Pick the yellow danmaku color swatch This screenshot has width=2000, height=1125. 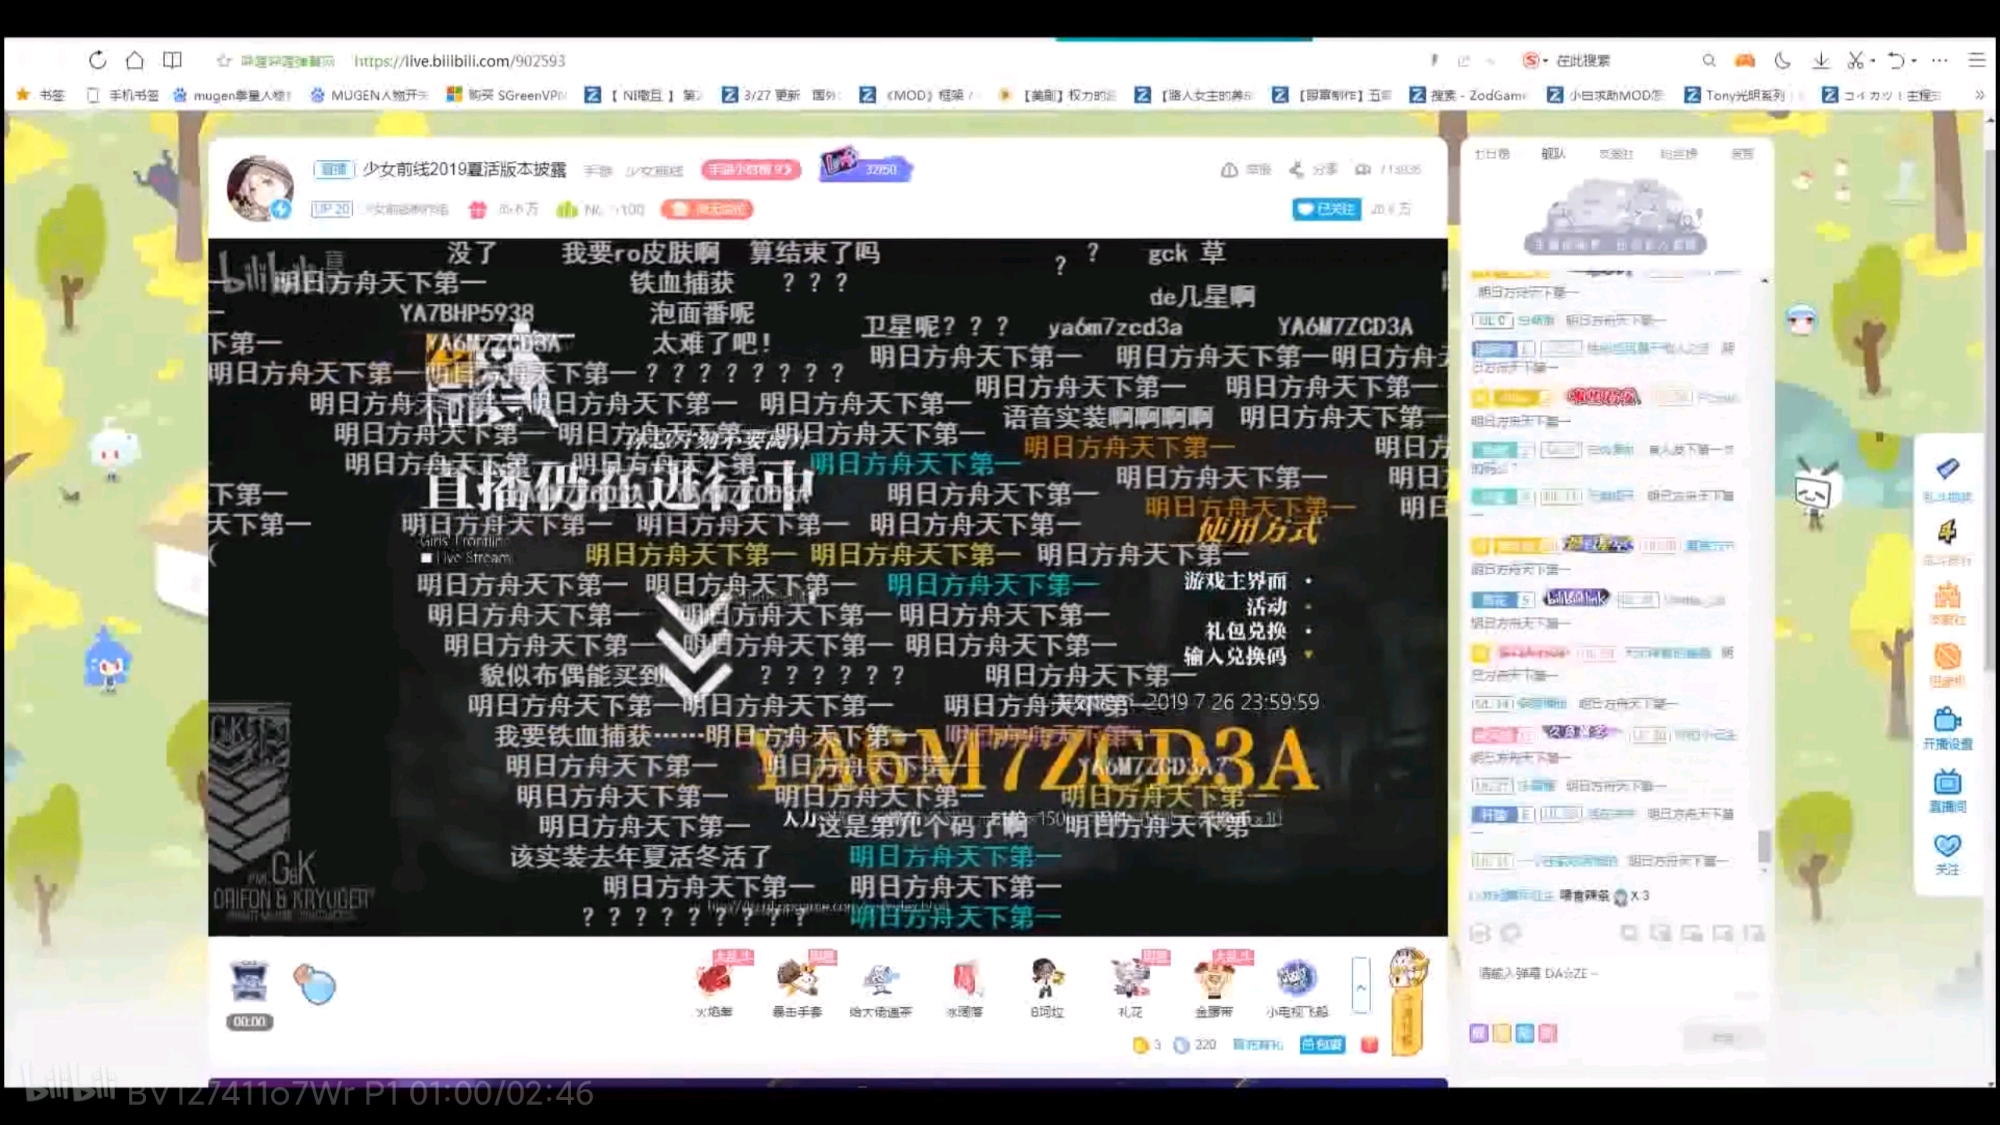(1502, 1033)
